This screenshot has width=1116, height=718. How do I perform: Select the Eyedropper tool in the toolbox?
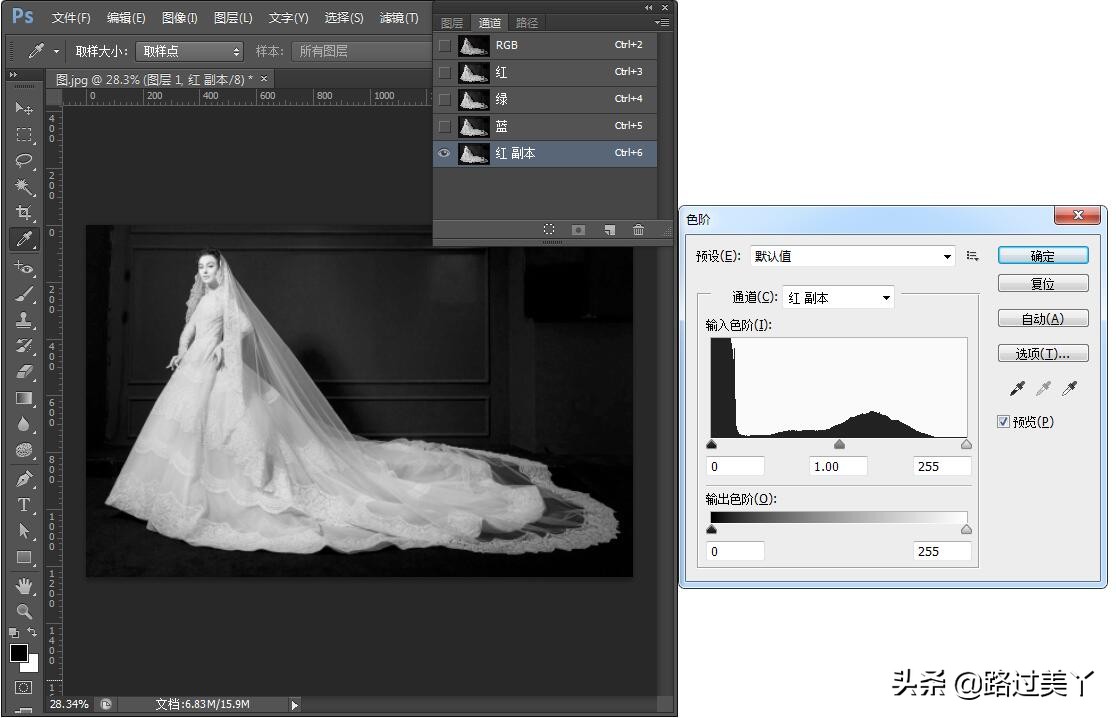point(23,239)
